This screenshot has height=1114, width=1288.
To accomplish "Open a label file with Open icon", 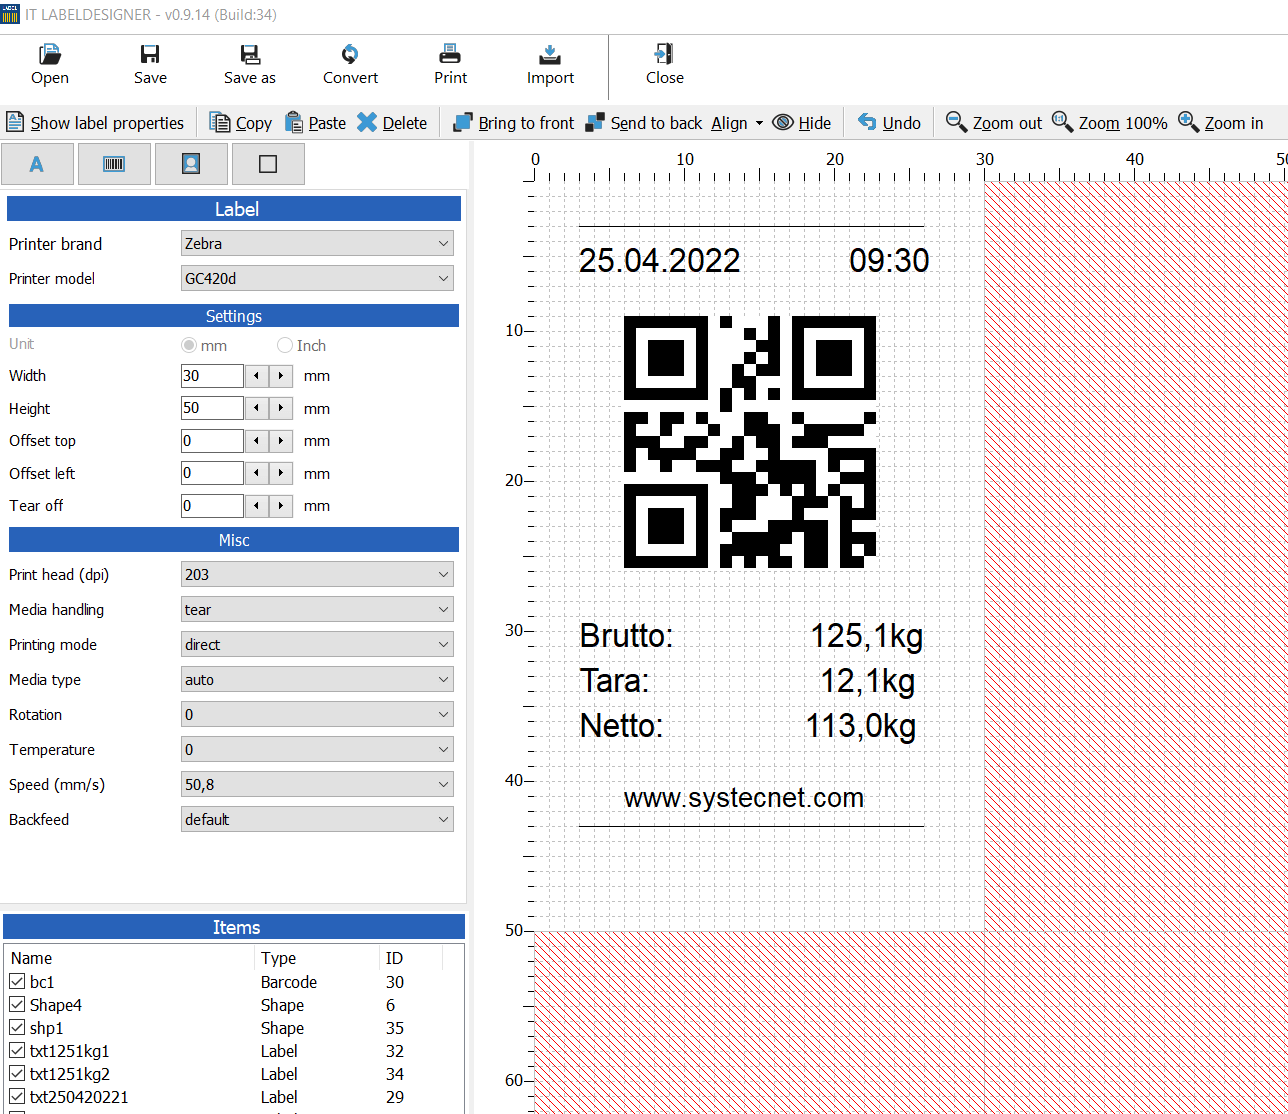I will (49, 55).
